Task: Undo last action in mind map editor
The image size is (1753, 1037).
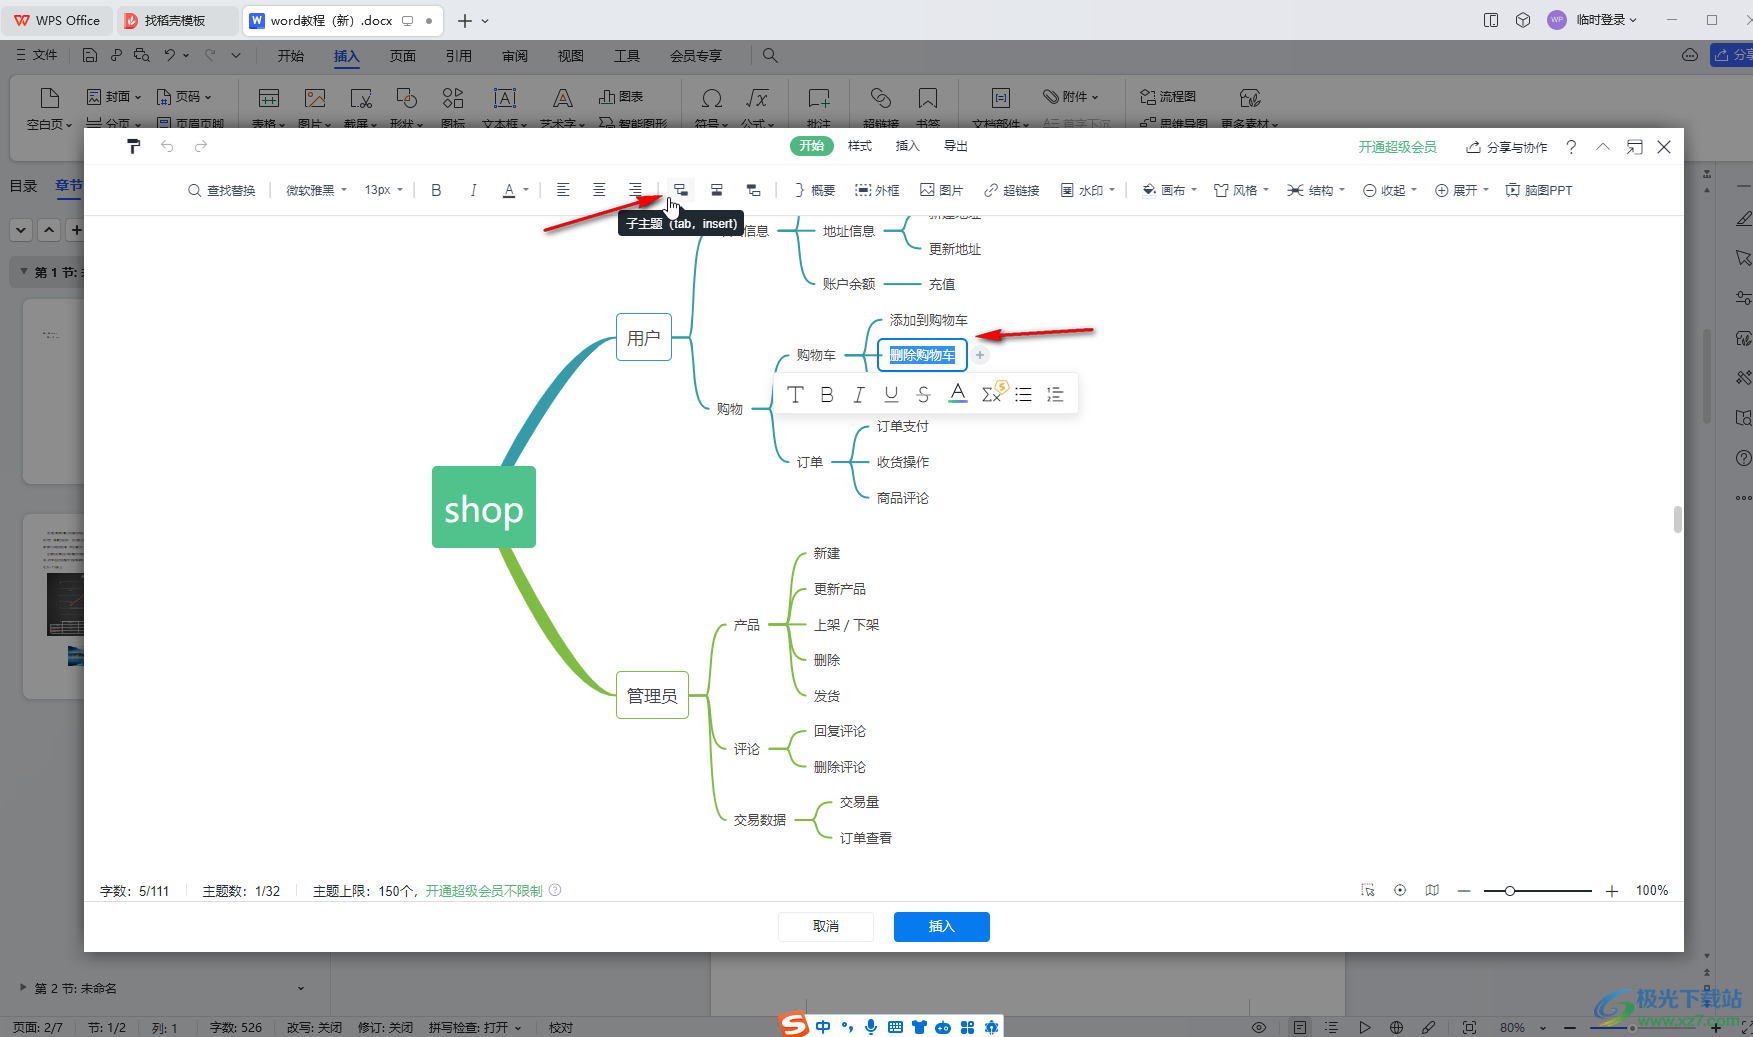Action: (167, 146)
